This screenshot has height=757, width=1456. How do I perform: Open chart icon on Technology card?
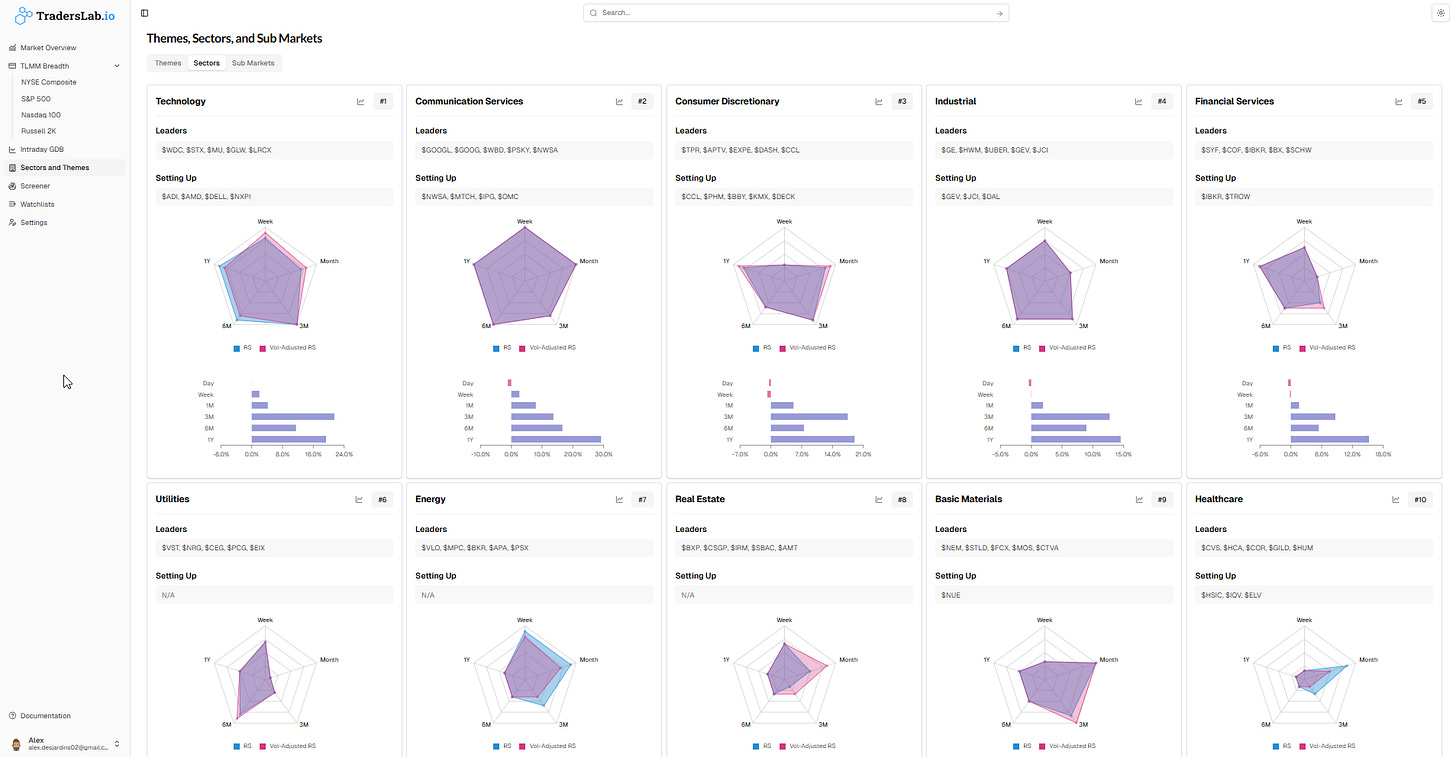click(360, 101)
